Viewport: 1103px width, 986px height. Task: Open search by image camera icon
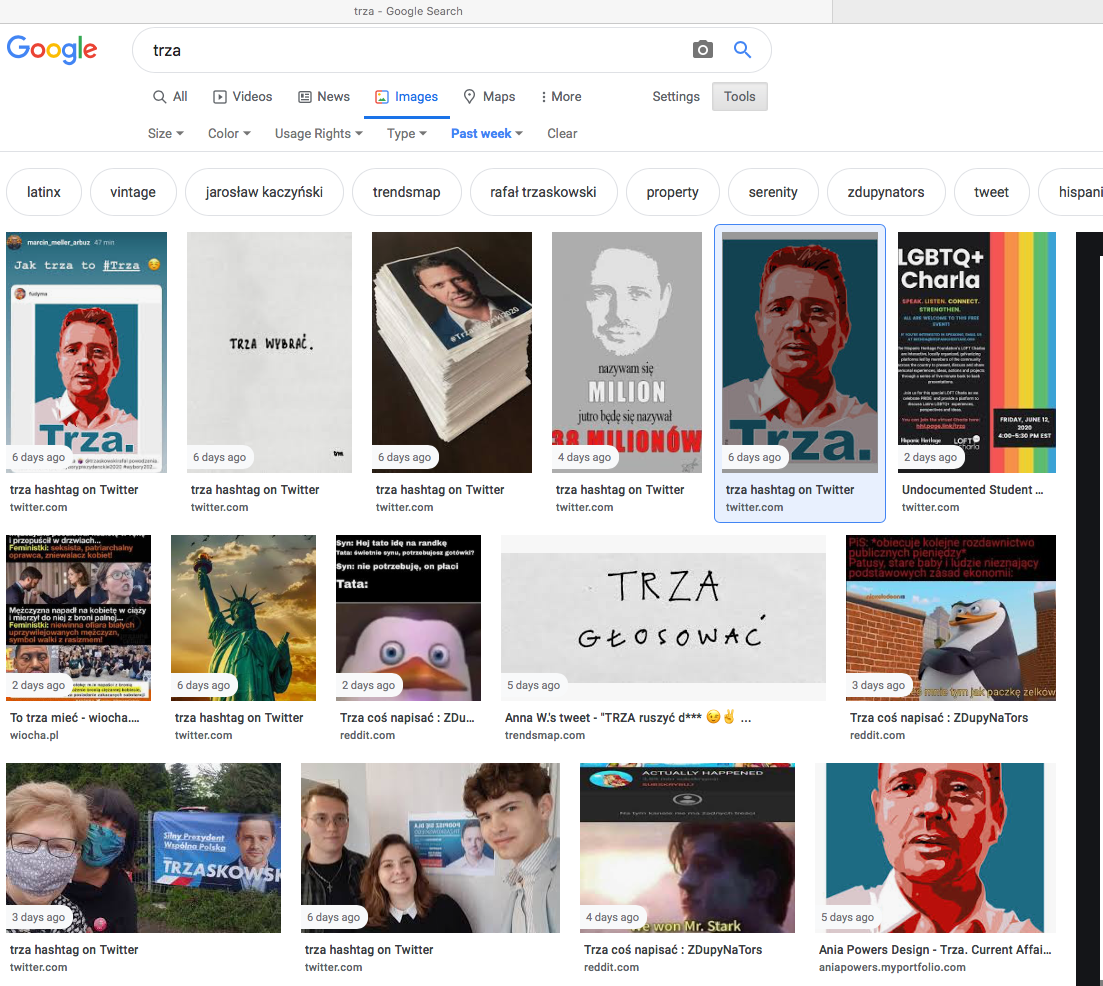pos(702,50)
